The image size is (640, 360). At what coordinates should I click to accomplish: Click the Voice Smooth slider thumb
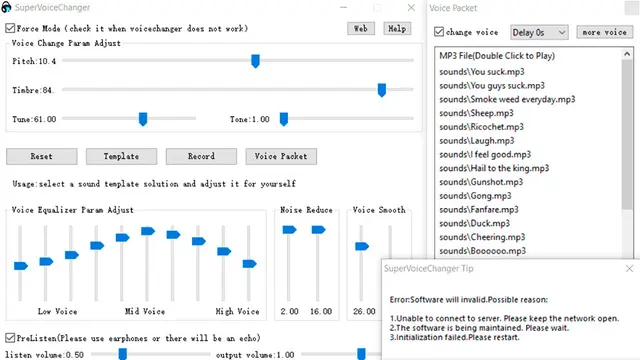(x=362, y=246)
